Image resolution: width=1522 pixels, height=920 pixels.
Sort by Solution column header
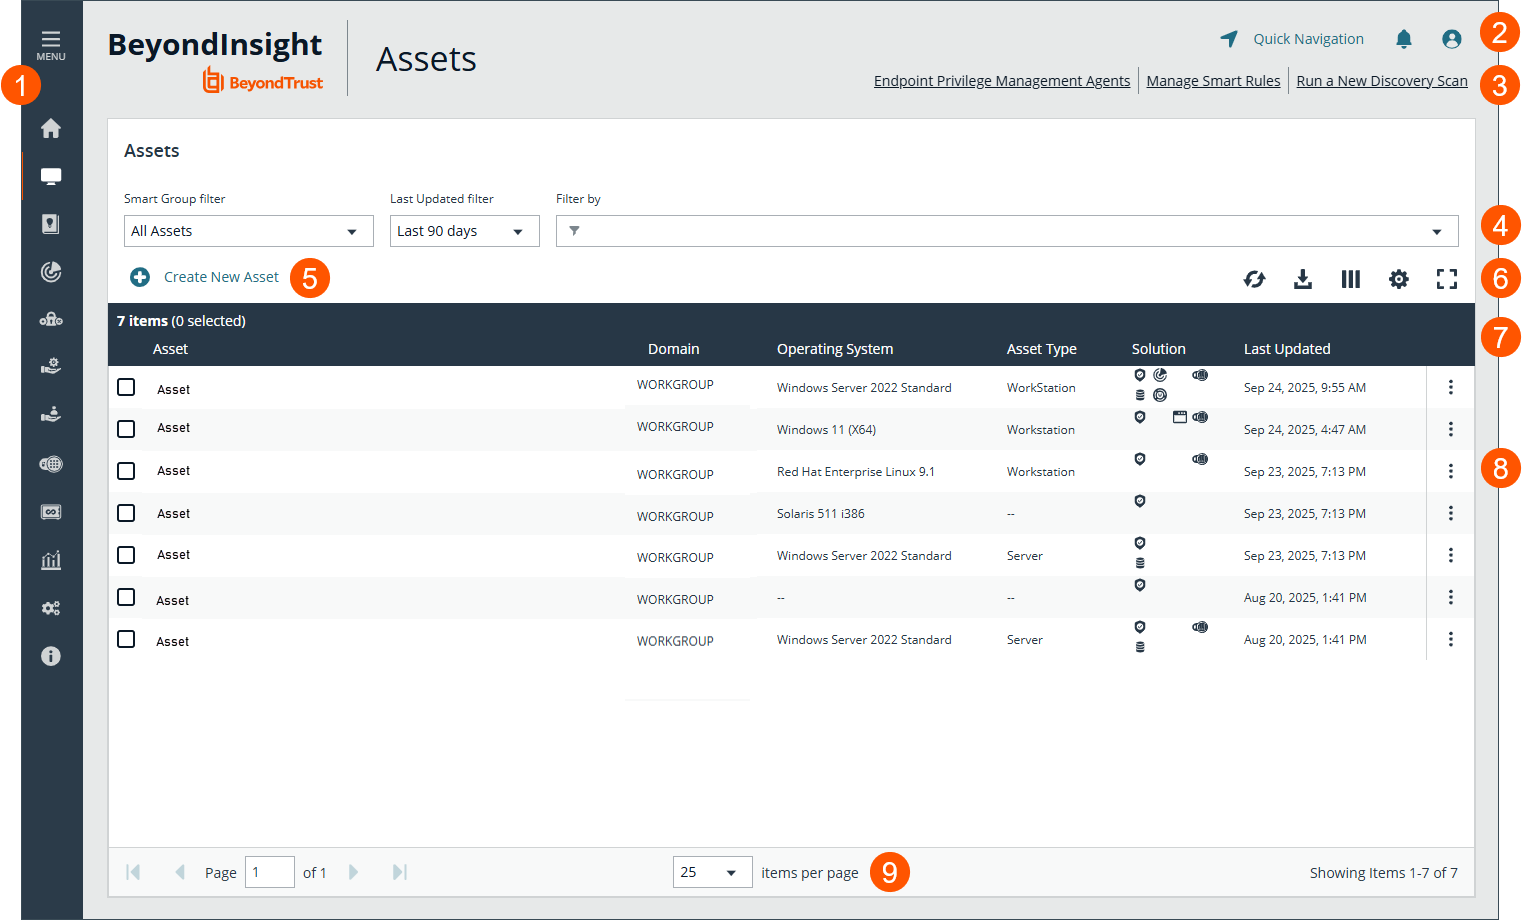(x=1159, y=349)
